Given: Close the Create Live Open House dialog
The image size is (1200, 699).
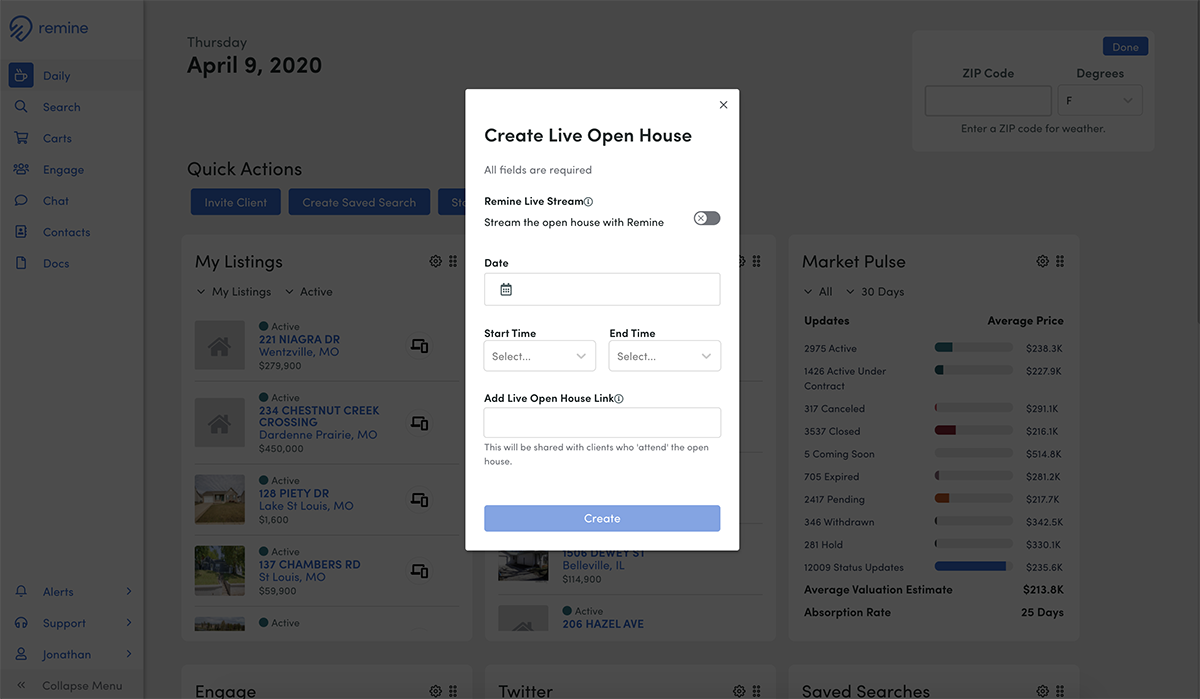Looking at the screenshot, I should pos(724,105).
